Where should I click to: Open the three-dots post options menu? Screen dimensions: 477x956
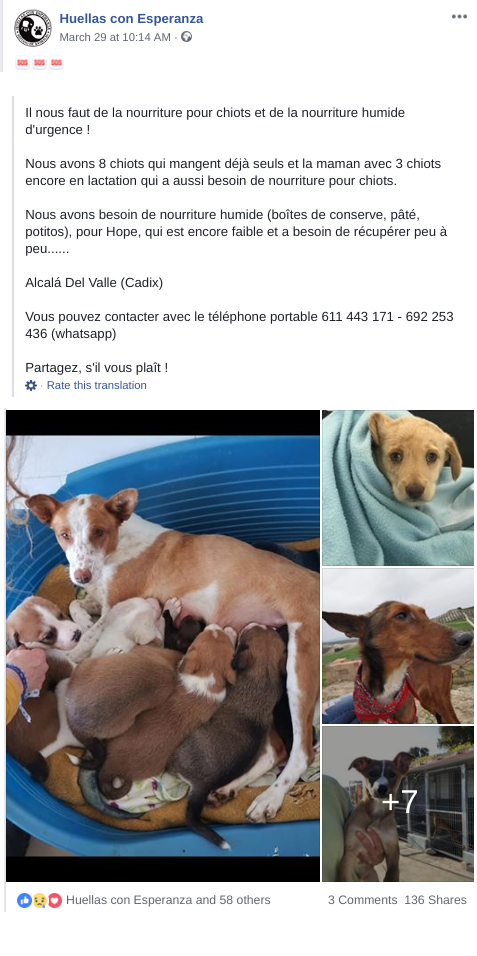point(459,17)
